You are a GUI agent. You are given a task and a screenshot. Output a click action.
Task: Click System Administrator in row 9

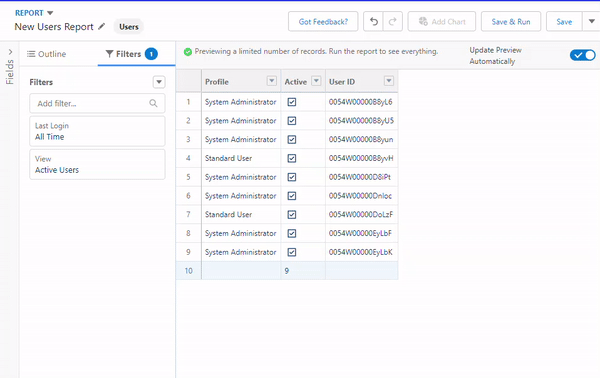tap(240, 252)
